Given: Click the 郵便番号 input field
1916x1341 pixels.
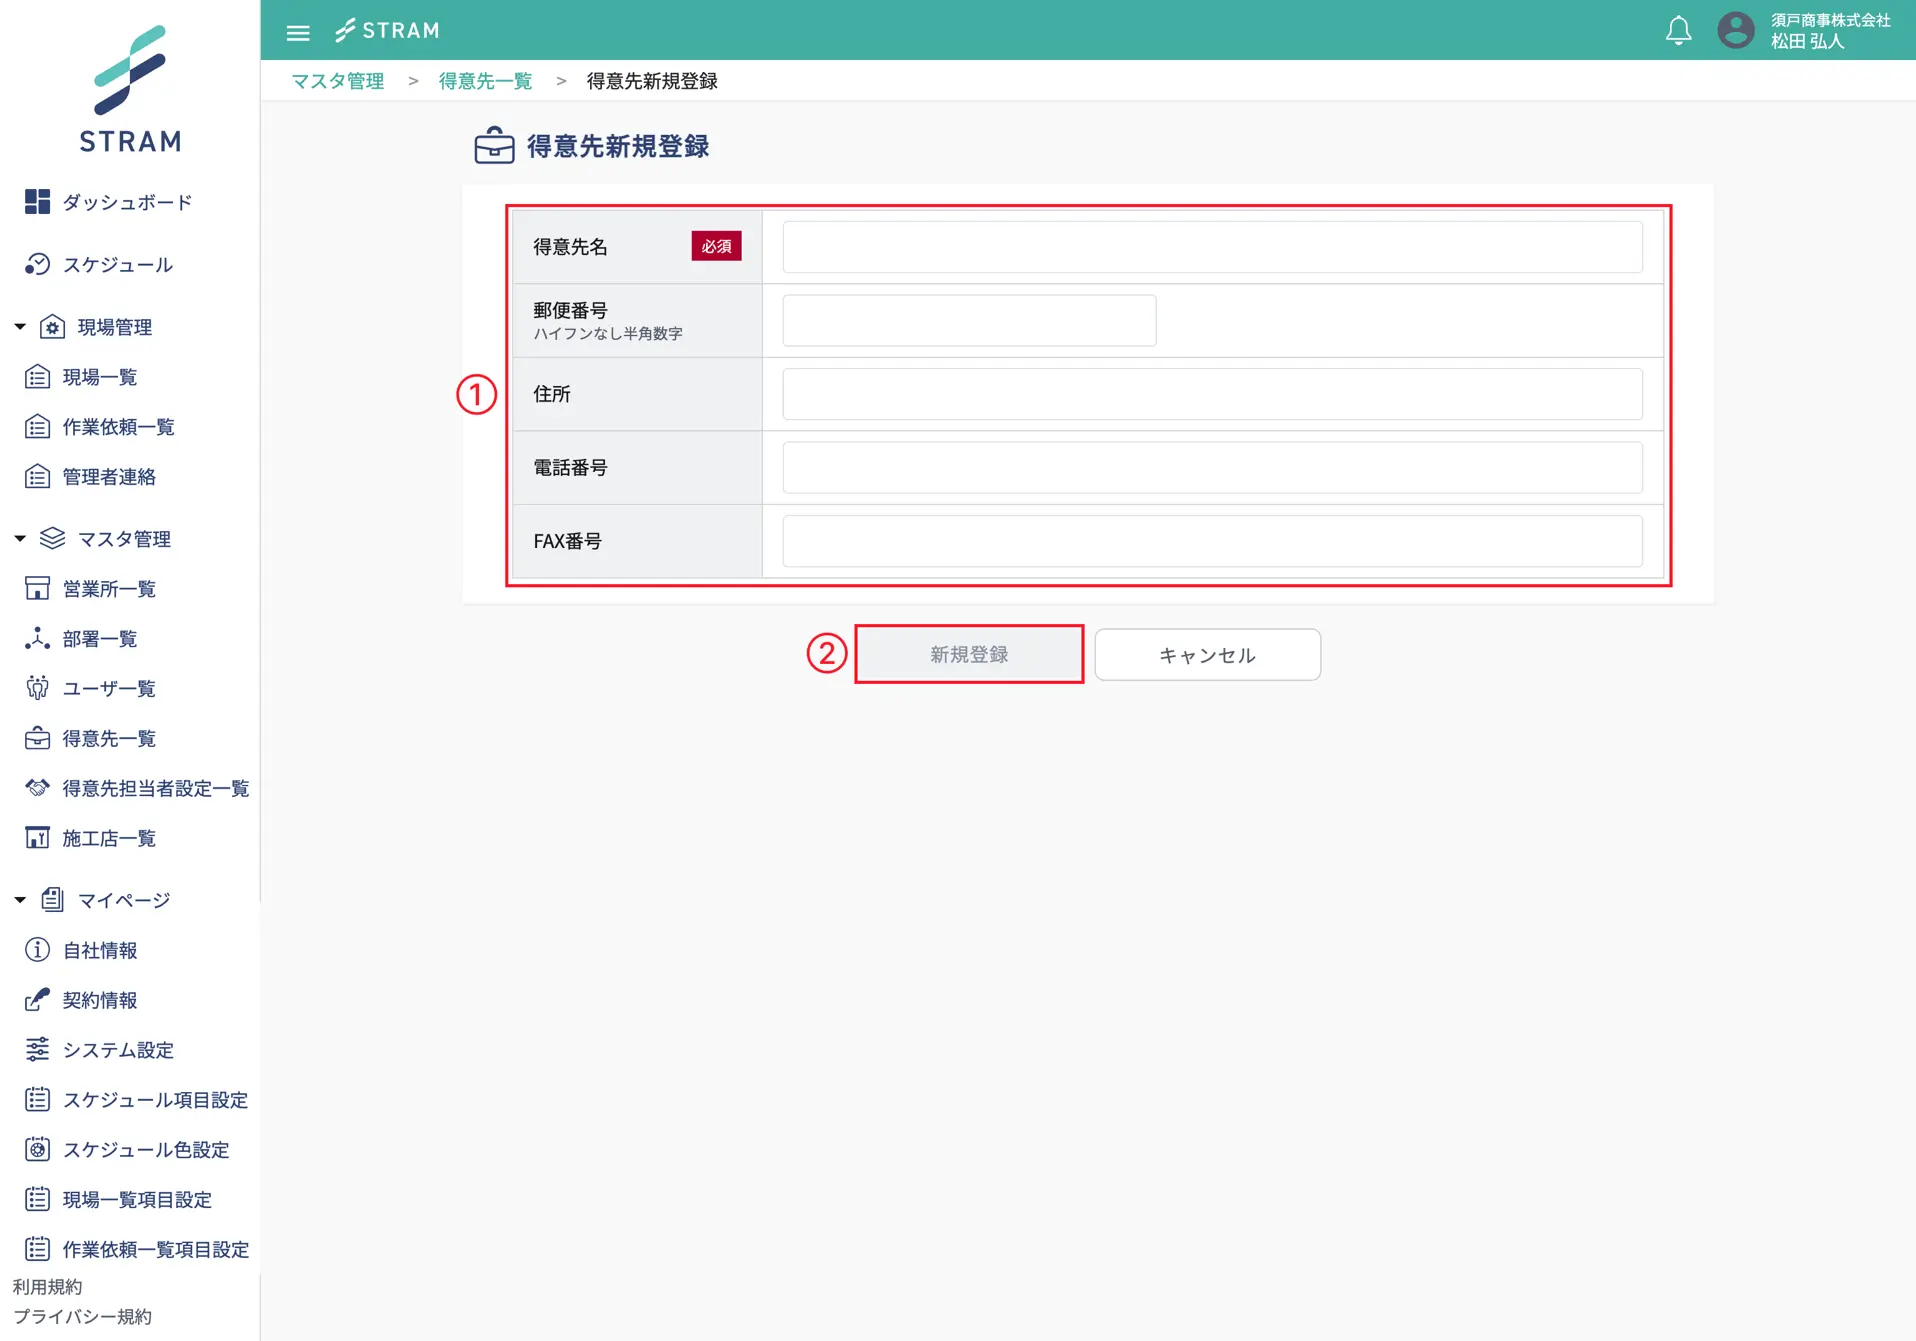Looking at the screenshot, I should pos(968,320).
